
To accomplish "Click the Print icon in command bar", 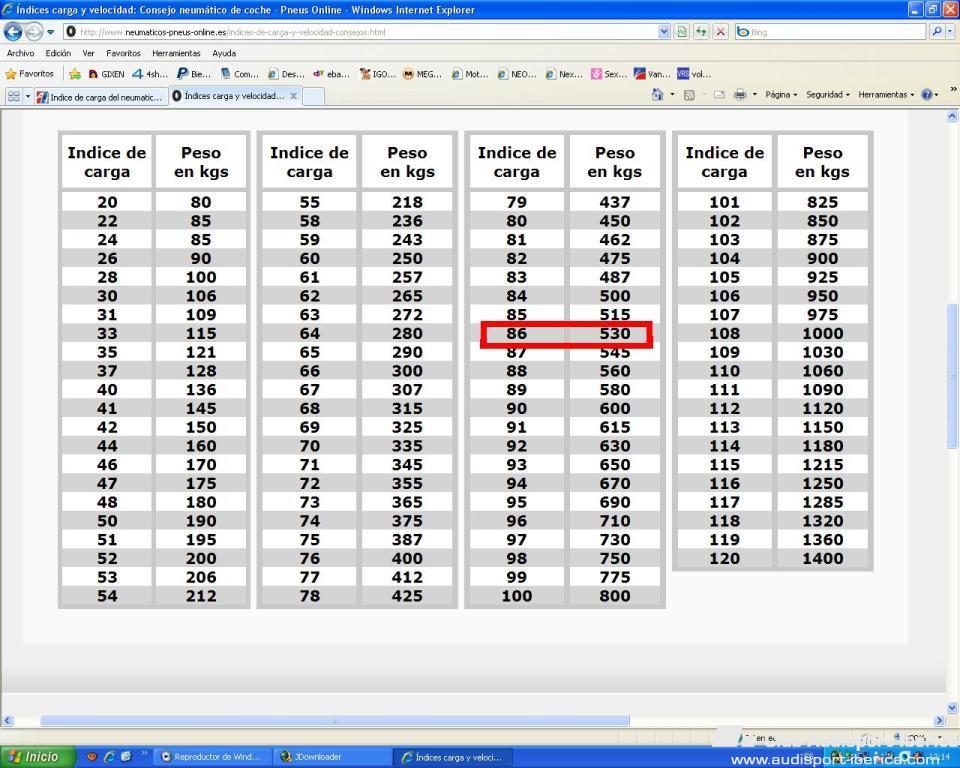I will pos(740,95).
